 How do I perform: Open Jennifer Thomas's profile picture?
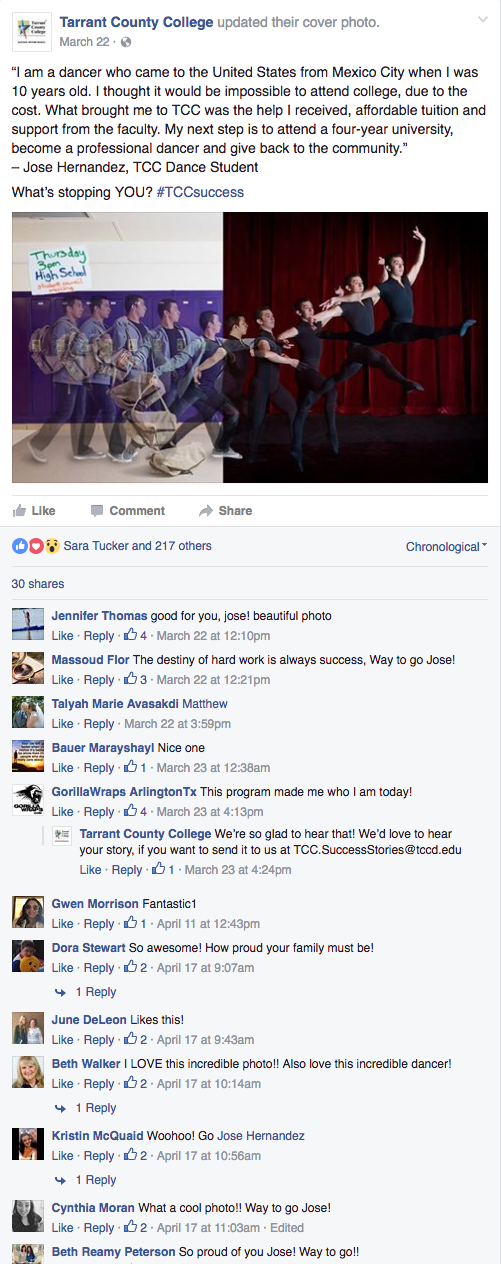coord(27,623)
